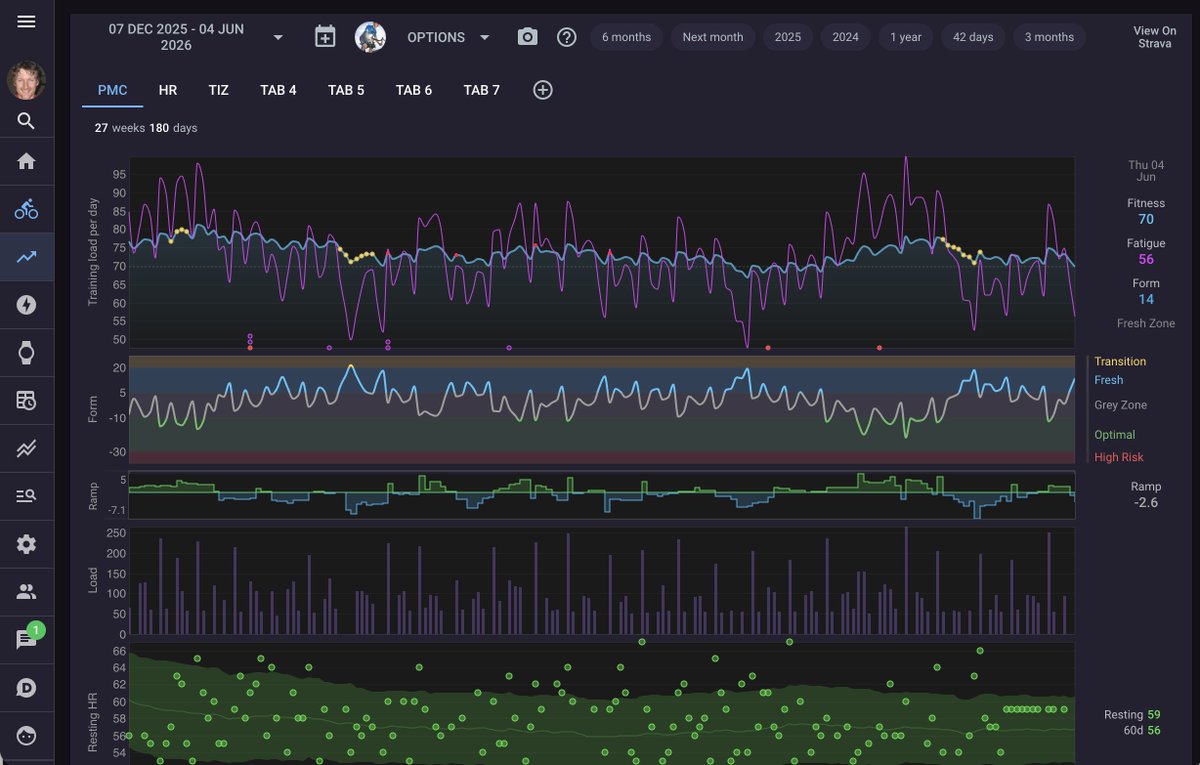
Task: Open the help question mark icon
Action: pyautogui.click(x=567, y=37)
